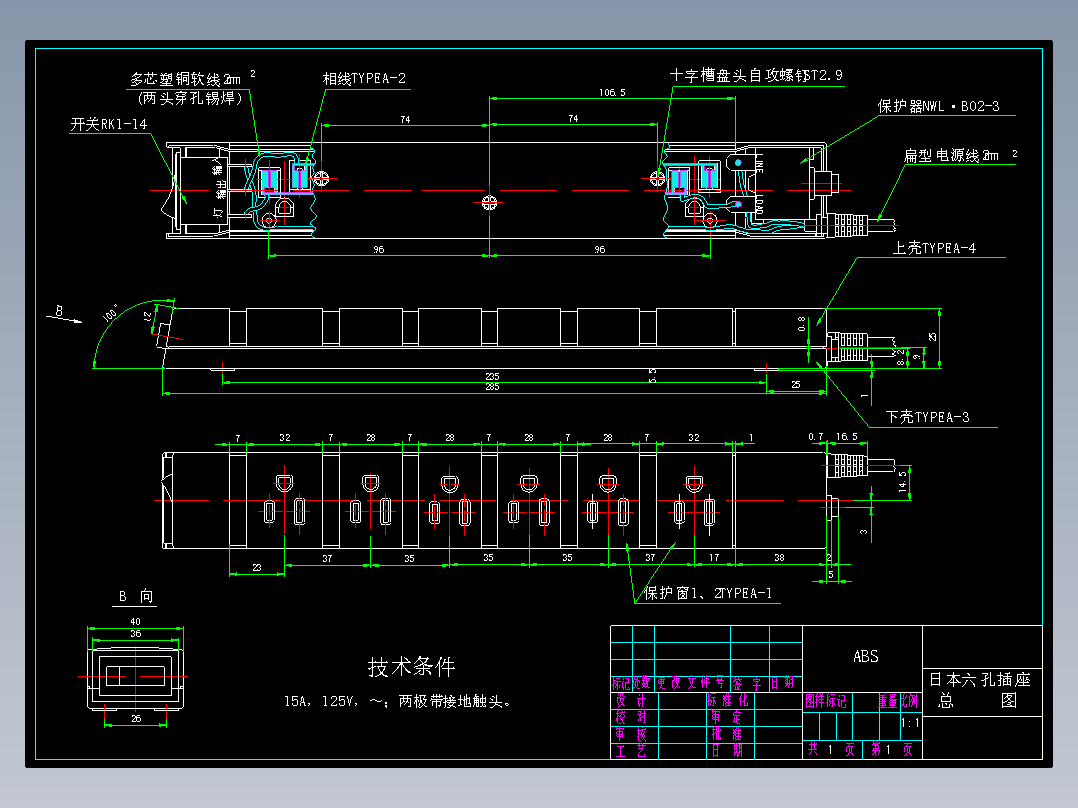The width and height of the screenshot is (1078, 808).
Task: Select the 38 dimension in bottom view
Action: click(x=779, y=558)
